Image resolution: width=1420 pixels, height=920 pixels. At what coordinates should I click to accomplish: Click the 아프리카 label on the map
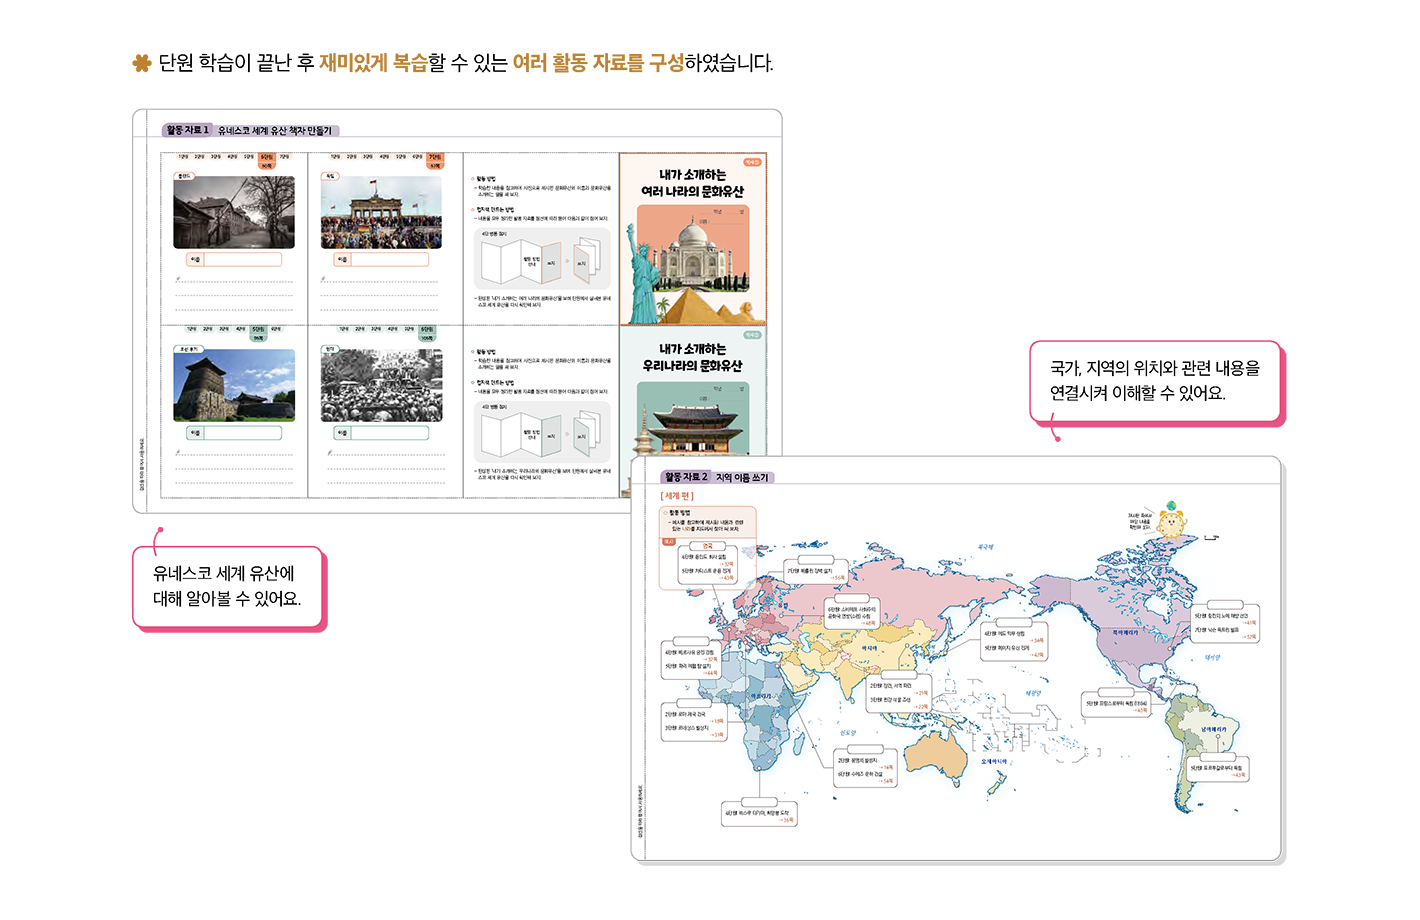[761, 696]
